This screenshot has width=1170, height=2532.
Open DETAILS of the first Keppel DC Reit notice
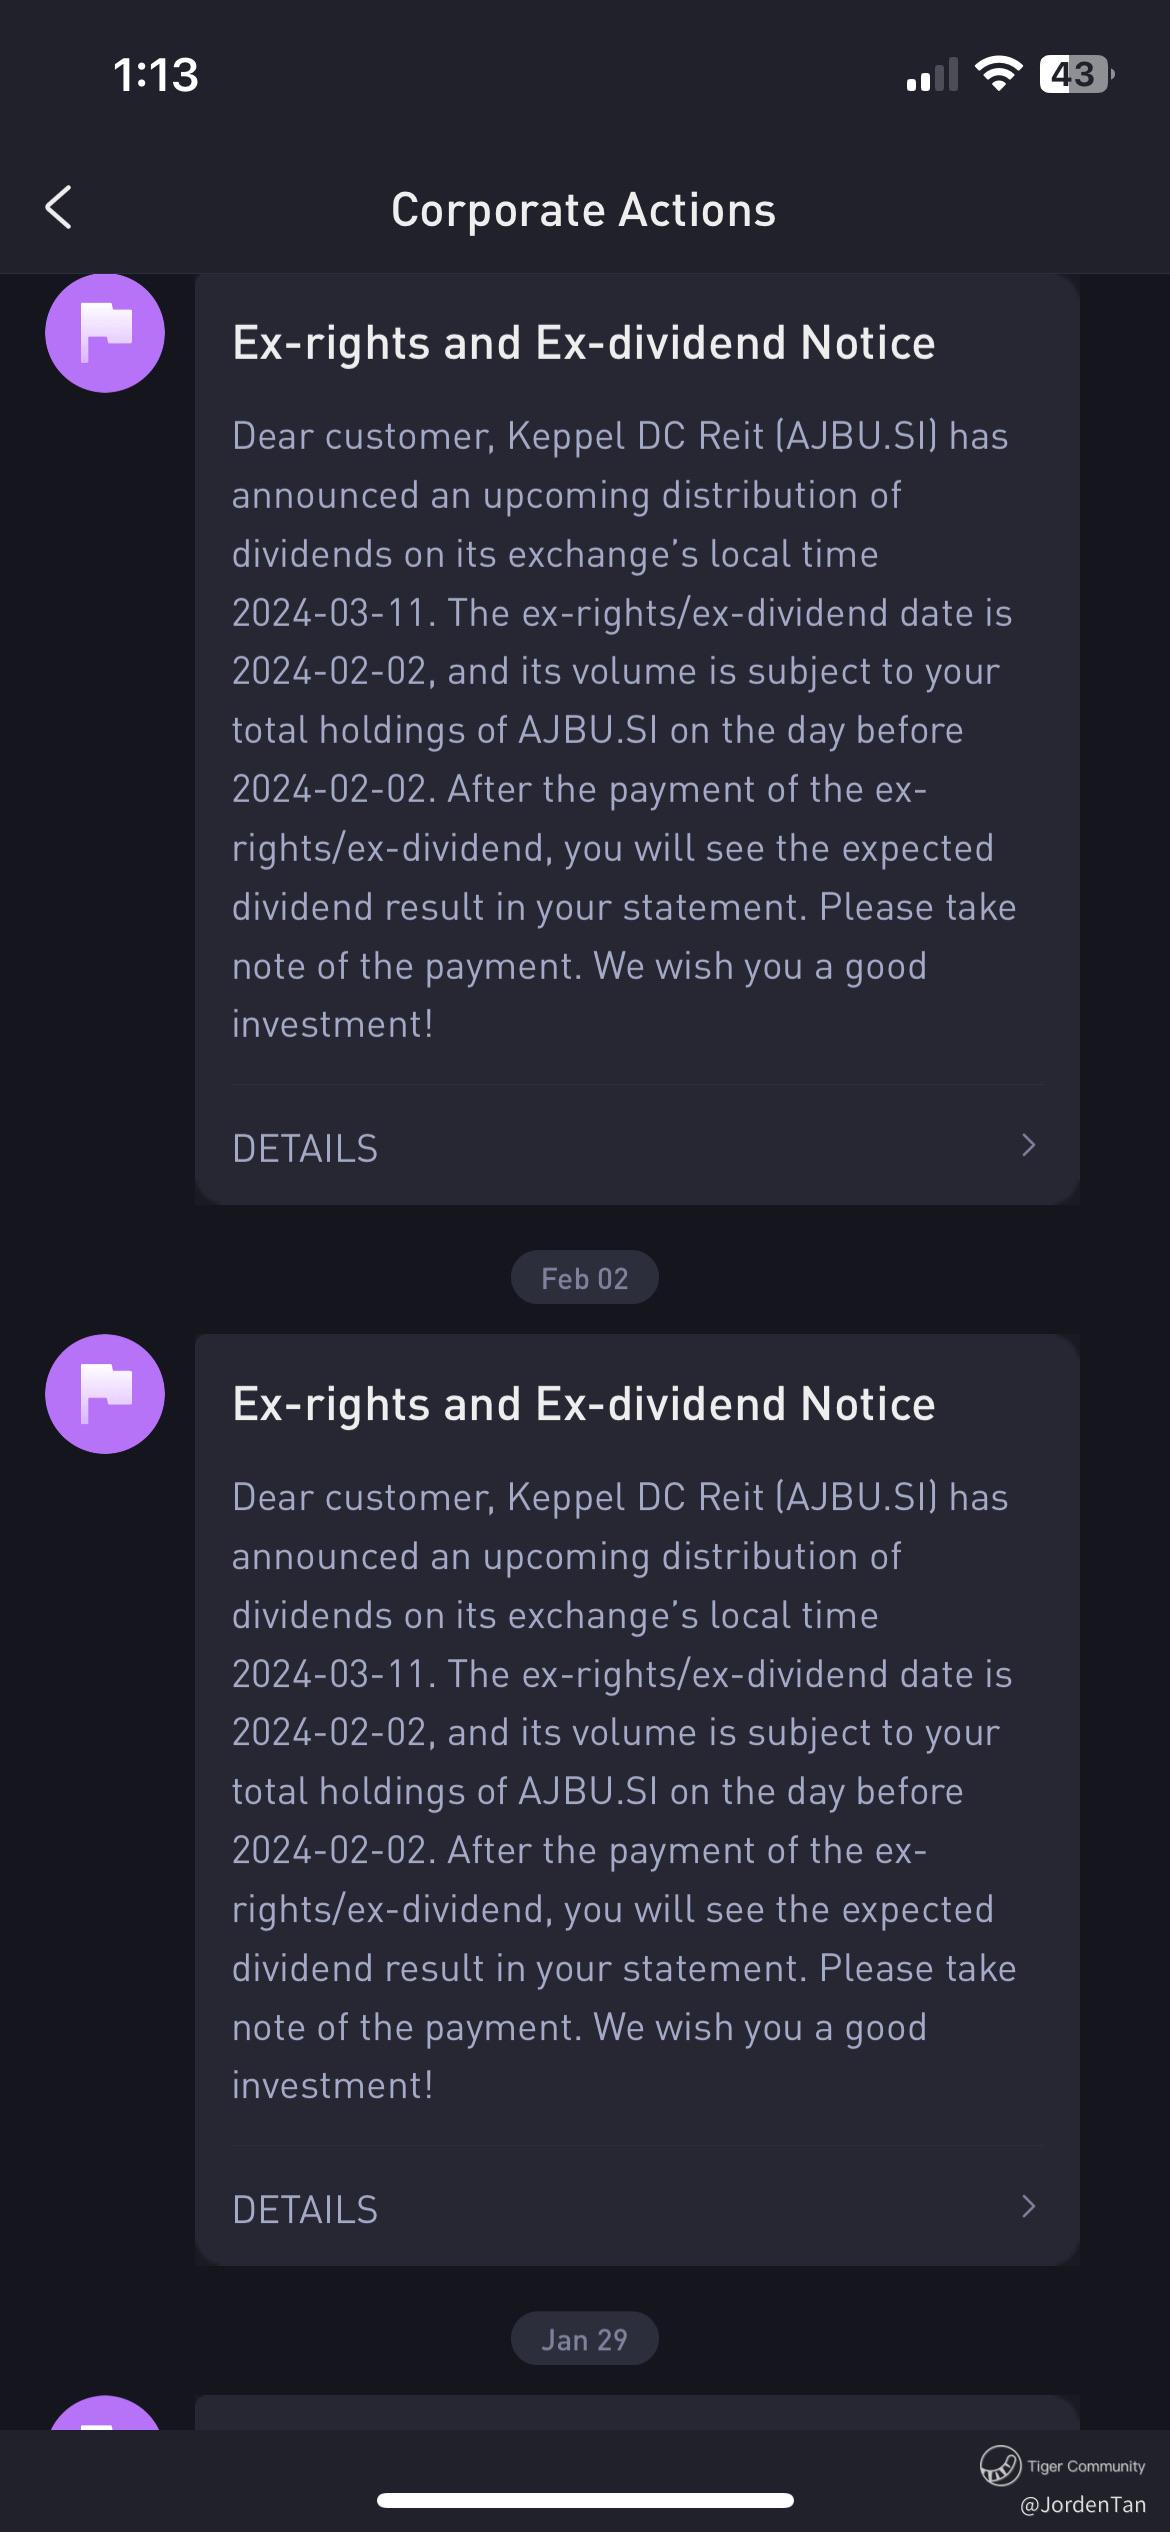[637, 1147]
